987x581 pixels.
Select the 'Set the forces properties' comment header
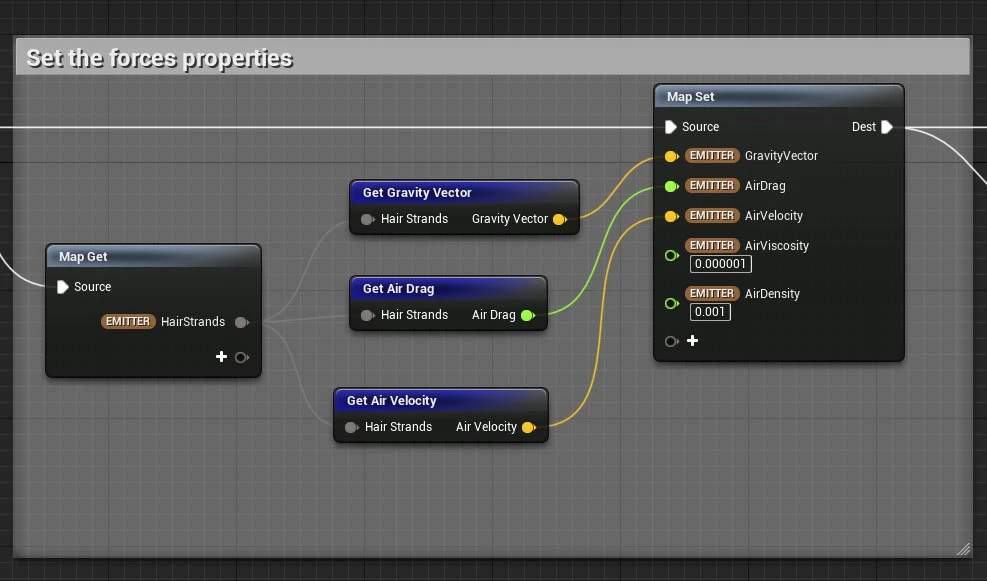[492, 57]
